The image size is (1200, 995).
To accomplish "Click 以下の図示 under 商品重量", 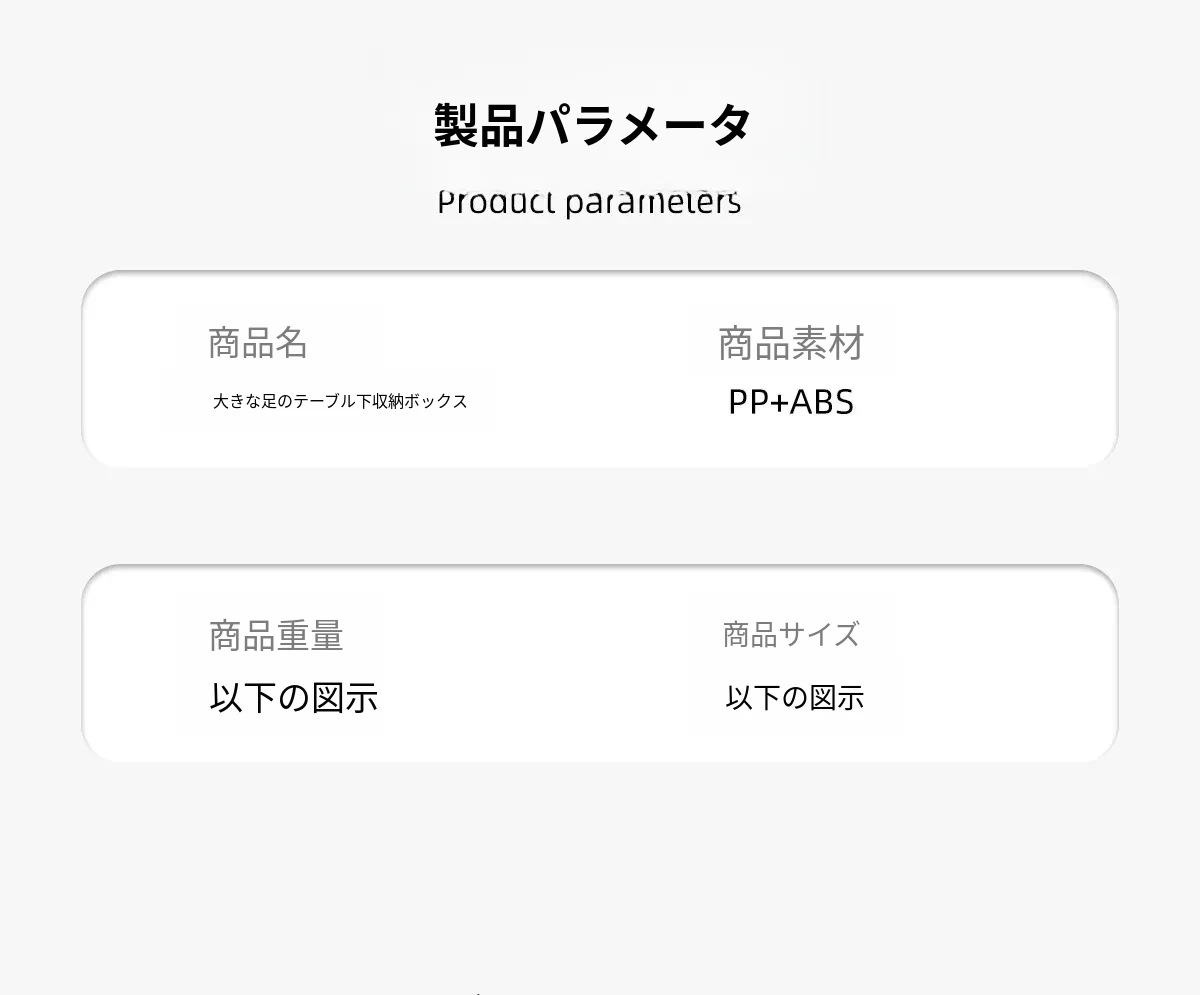I will pyautogui.click(x=294, y=697).
